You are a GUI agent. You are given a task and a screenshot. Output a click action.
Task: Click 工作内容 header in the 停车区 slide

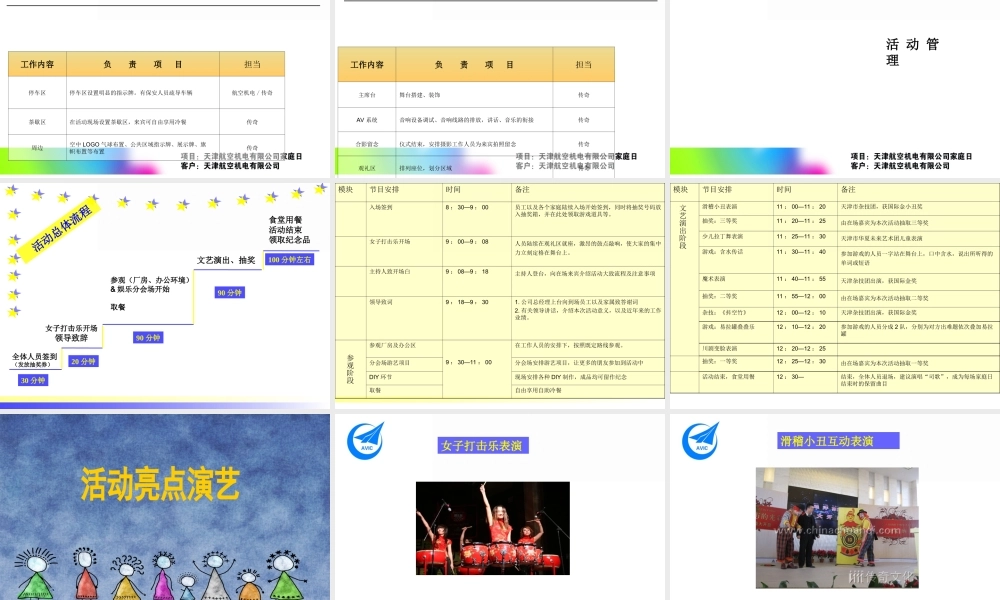point(37,64)
